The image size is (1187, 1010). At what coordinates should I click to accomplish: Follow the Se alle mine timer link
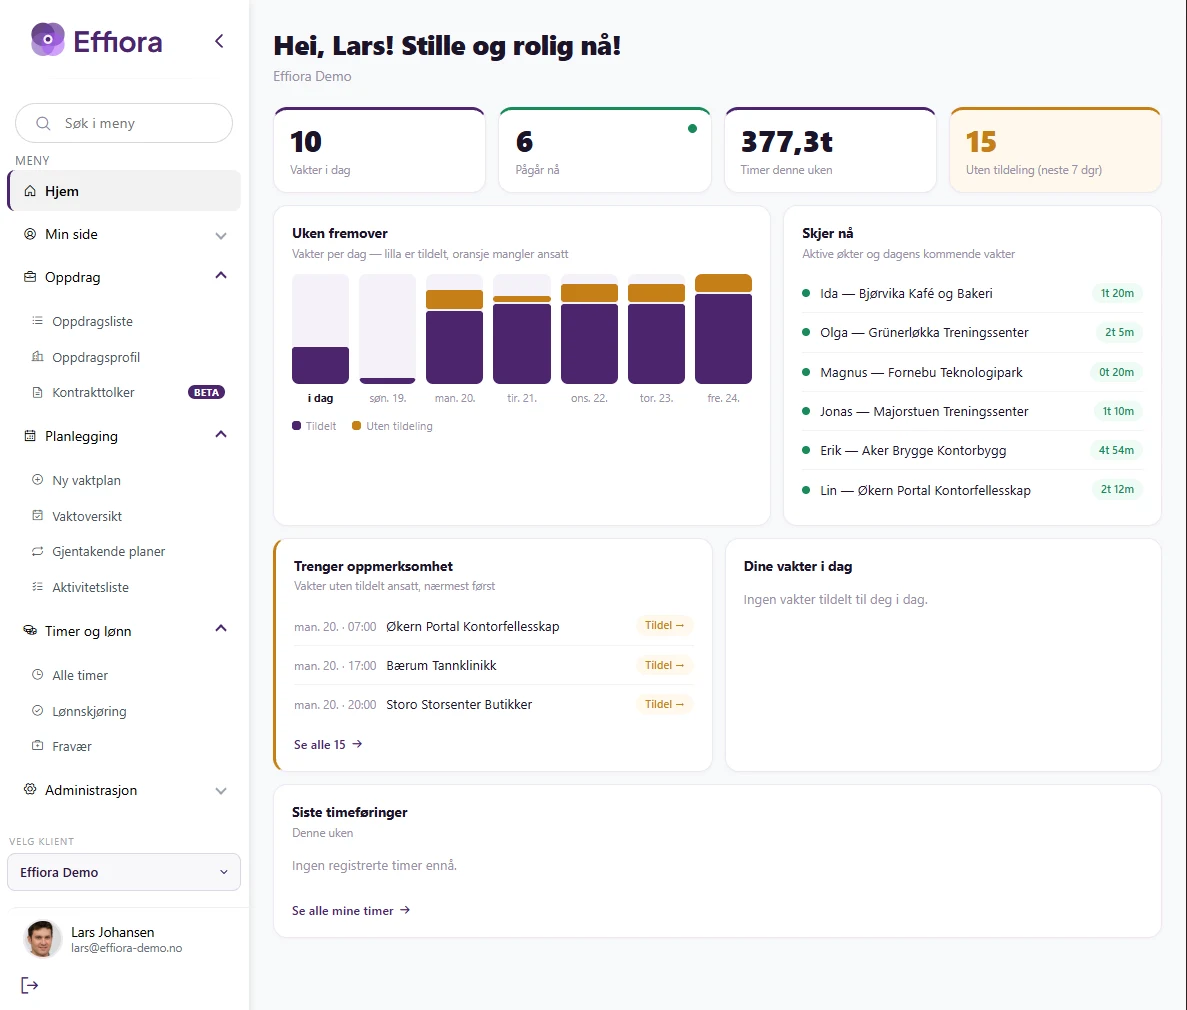(x=350, y=910)
